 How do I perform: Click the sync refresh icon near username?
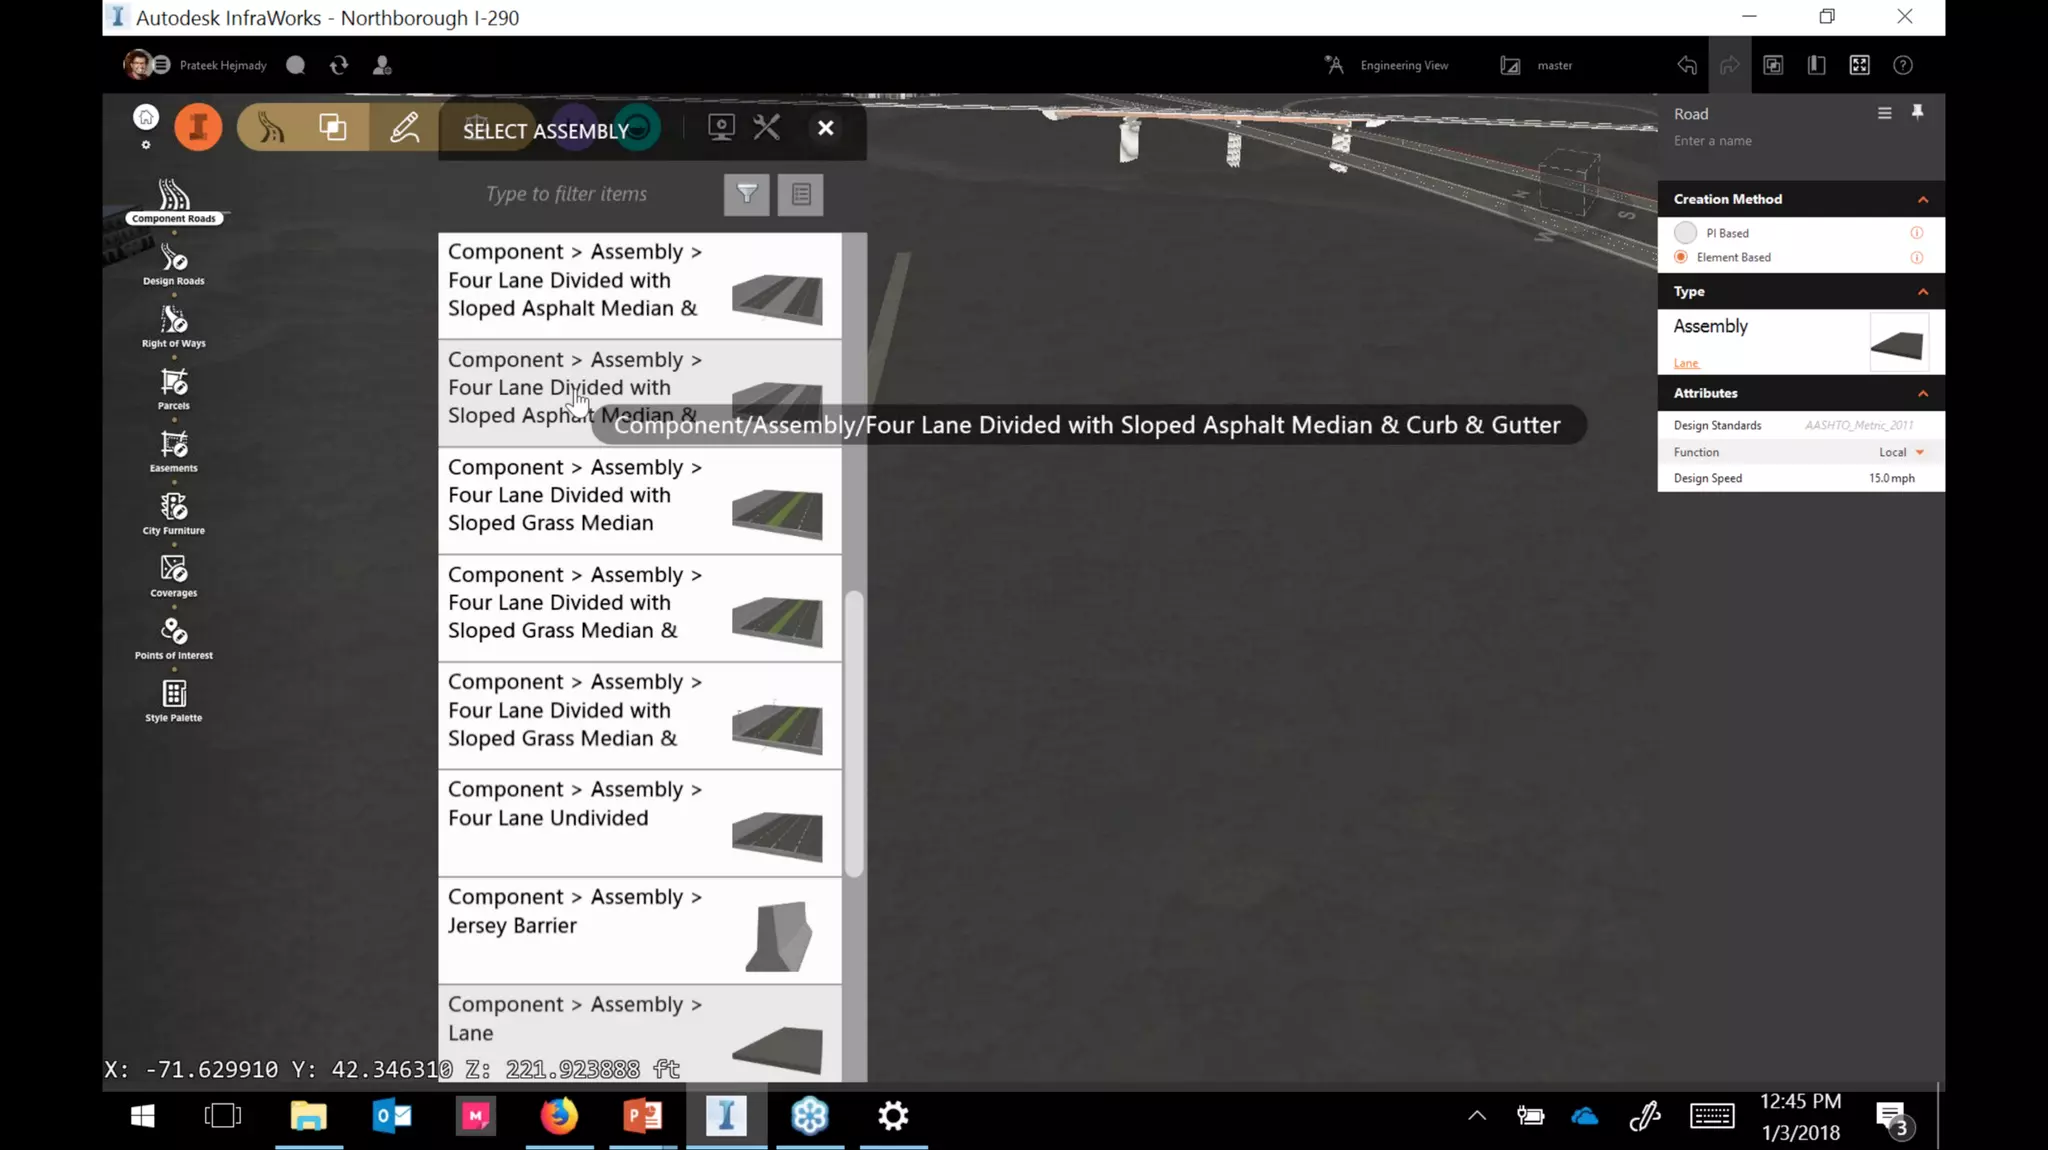tap(339, 65)
